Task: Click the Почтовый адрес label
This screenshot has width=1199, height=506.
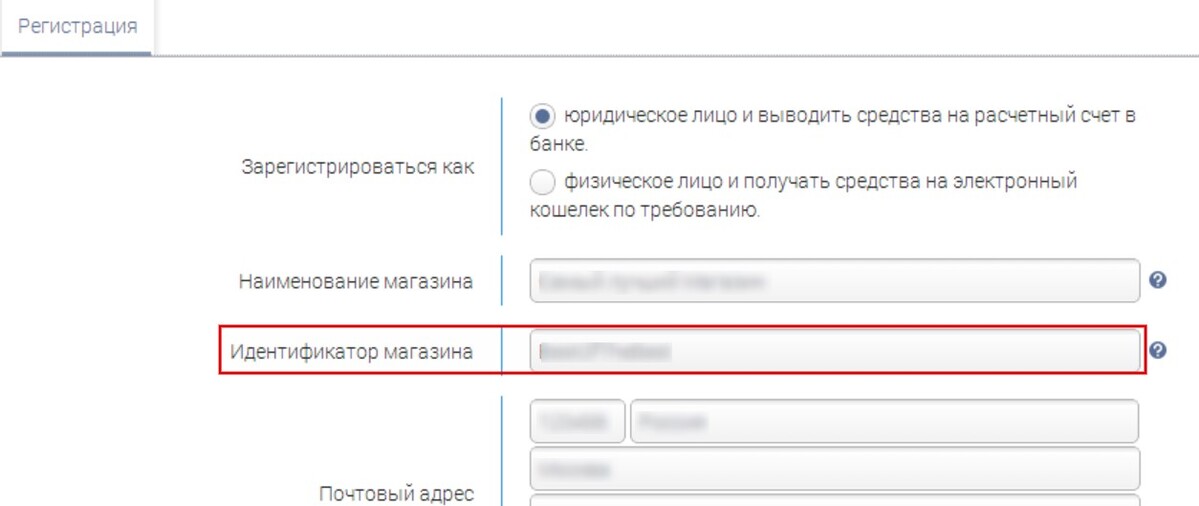Action: 397,494
